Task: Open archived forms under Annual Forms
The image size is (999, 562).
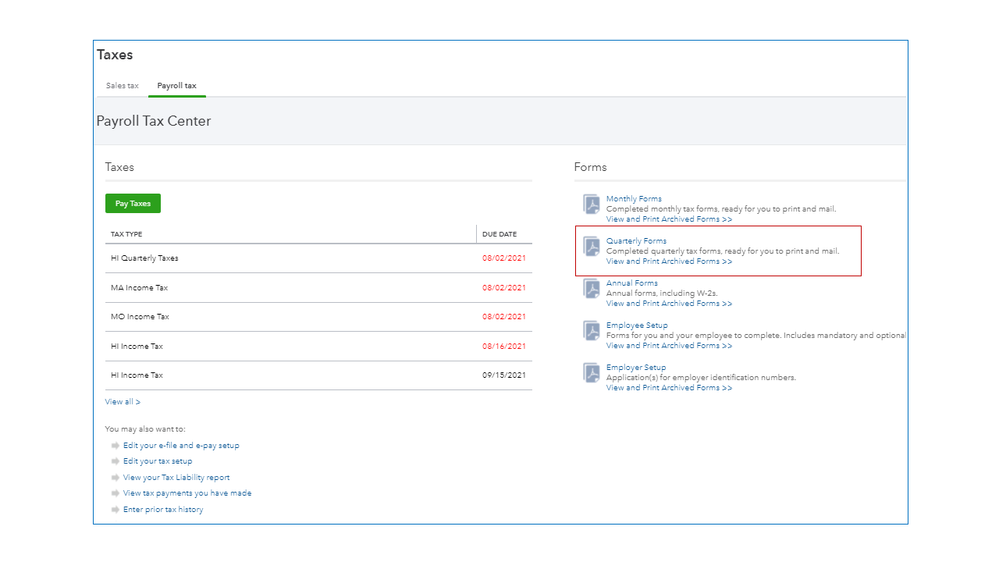Action: point(668,303)
